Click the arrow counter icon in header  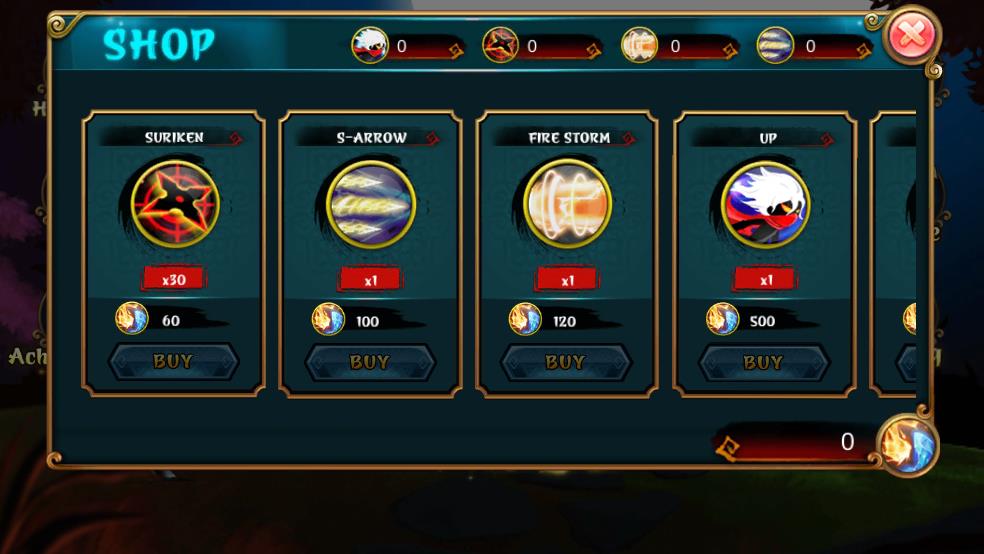pos(775,45)
